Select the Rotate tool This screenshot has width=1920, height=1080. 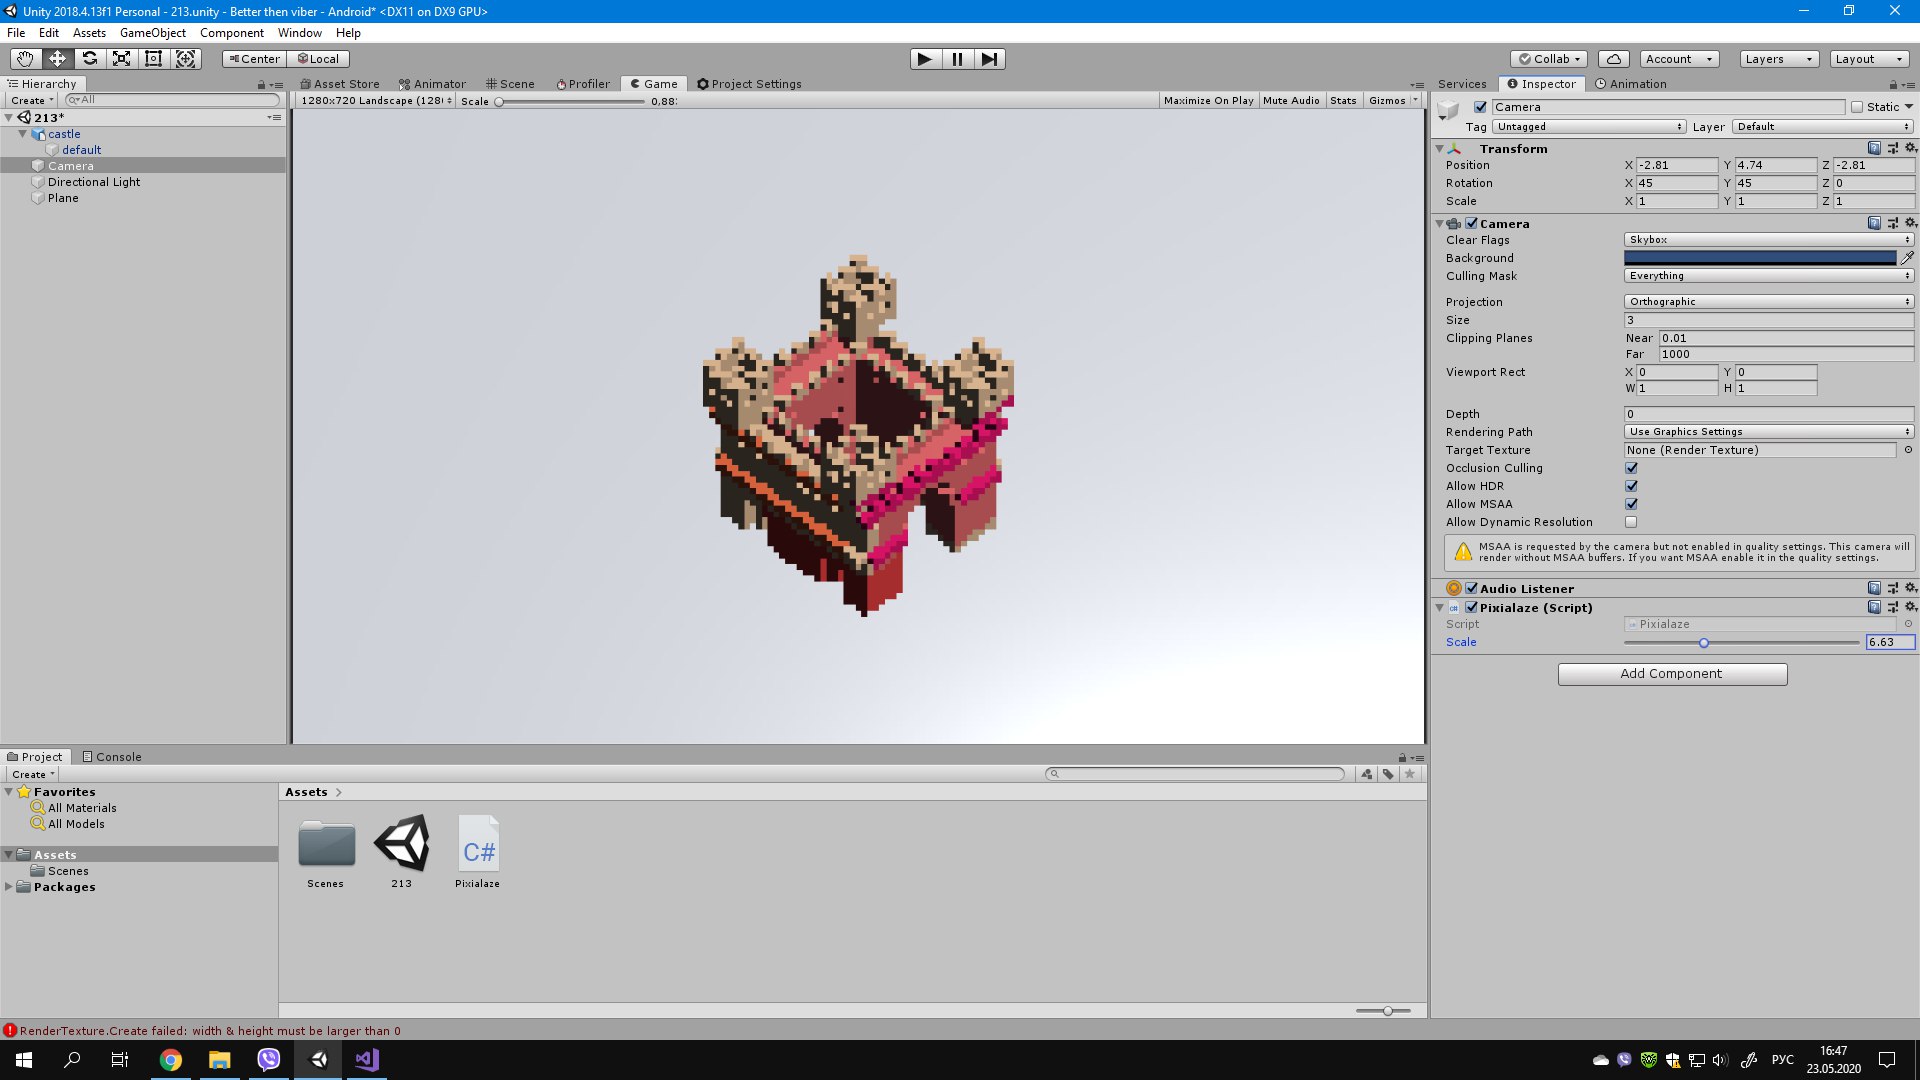click(89, 59)
